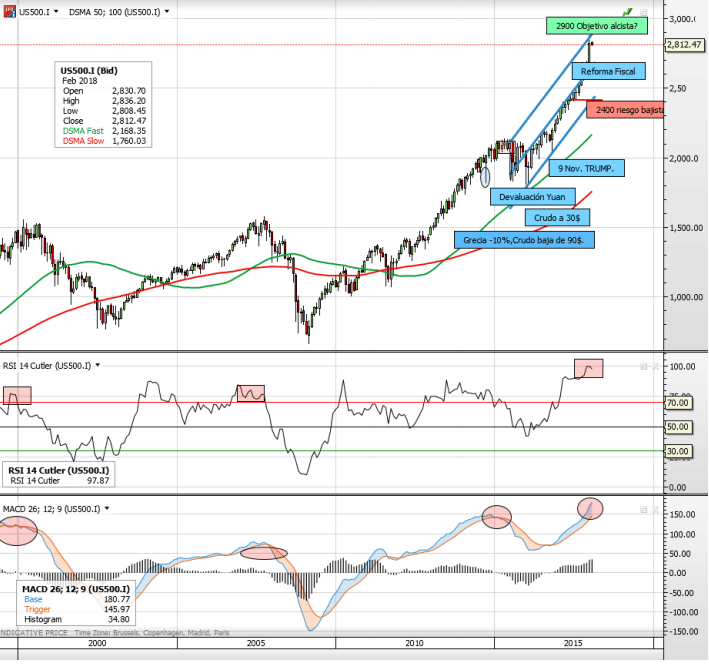Maximize the RSI panel
The image size is (709, 664).
click(643, 366)
